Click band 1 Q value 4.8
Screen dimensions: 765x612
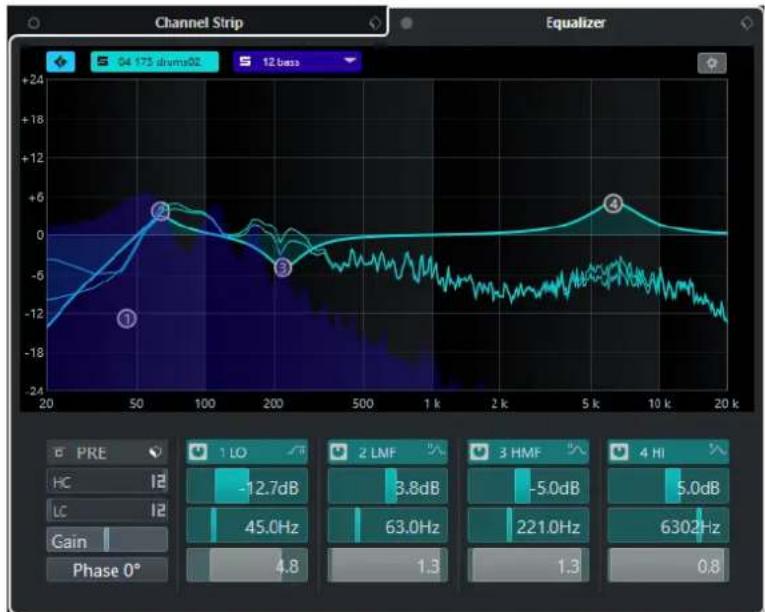click(247, 565)
